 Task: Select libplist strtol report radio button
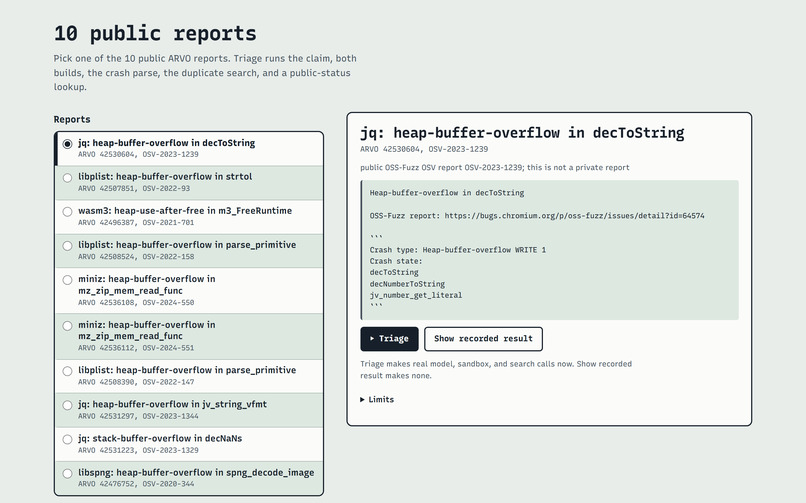67,178
